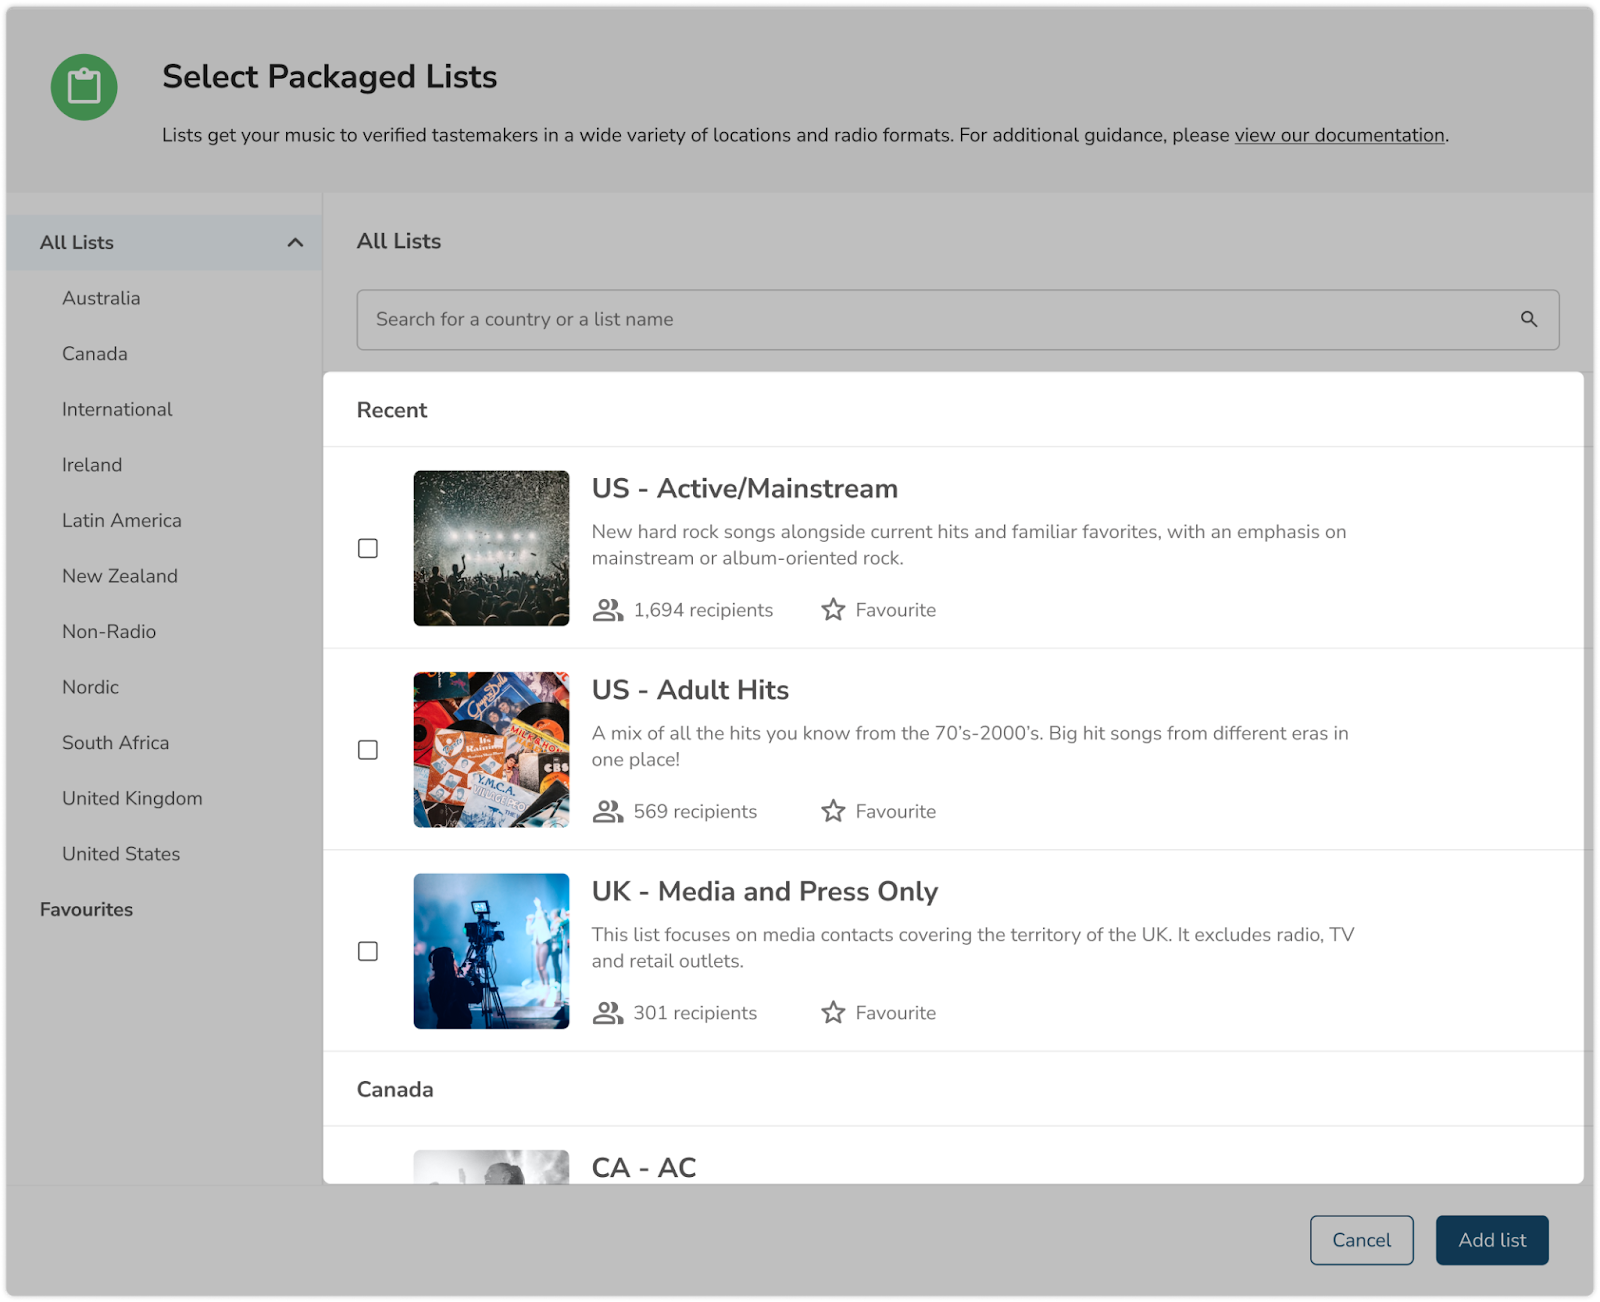This screenshot has height=1302, width=1600.
Task: Click the US - Adult Hits thumbnail
Action: click(x=491, y=750)
